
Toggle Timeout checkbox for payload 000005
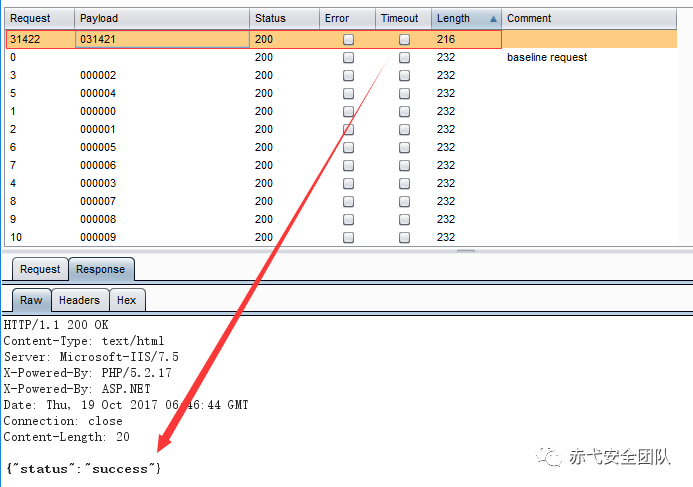(x=404, y=147)
